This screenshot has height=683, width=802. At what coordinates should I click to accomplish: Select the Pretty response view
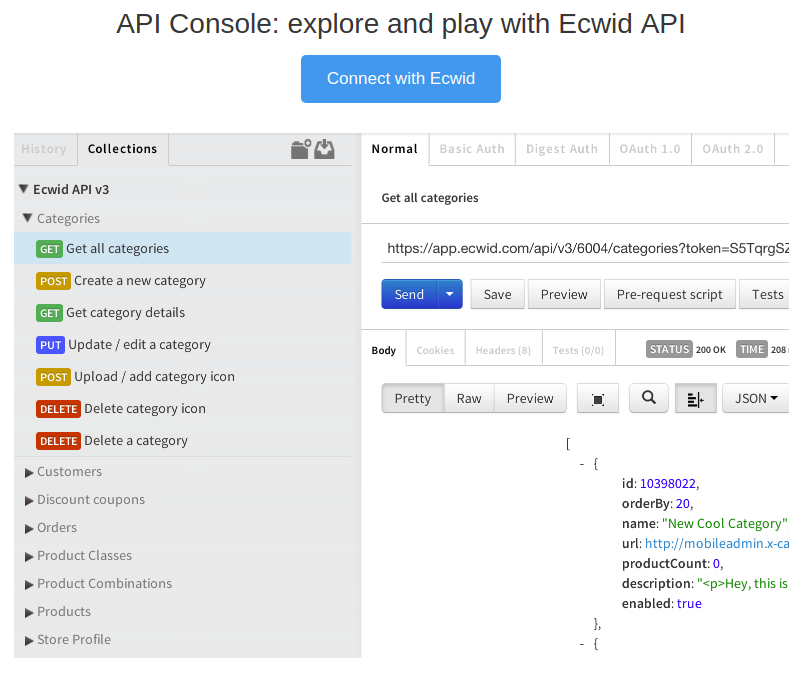pyautogui.click(x=413, y=398)
